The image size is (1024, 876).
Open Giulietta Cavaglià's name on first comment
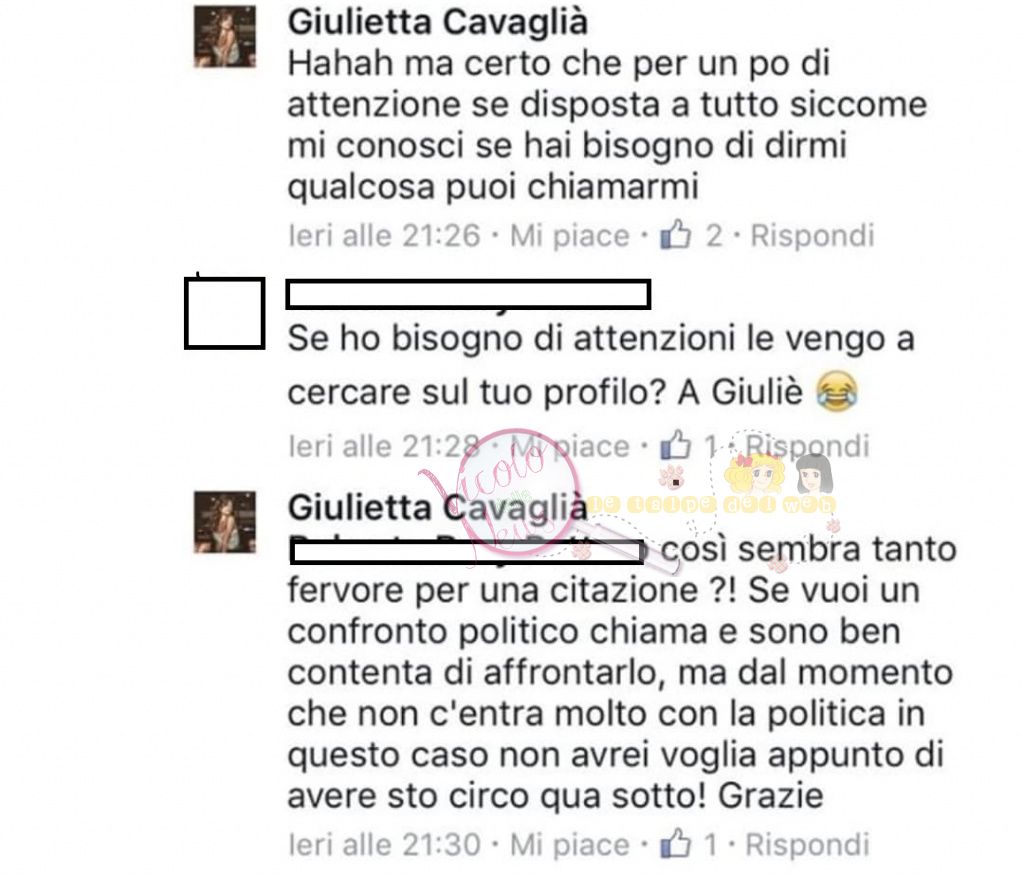coord(438,22)
